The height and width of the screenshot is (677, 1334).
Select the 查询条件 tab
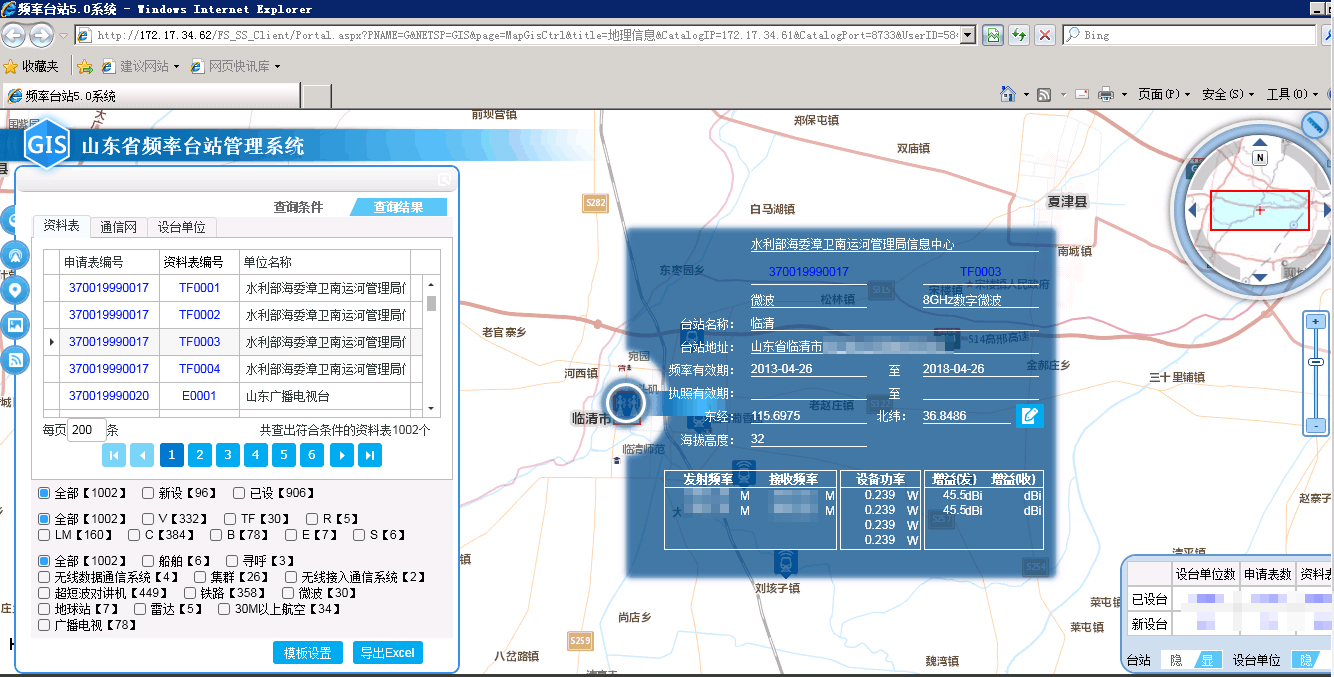[298, 207]
